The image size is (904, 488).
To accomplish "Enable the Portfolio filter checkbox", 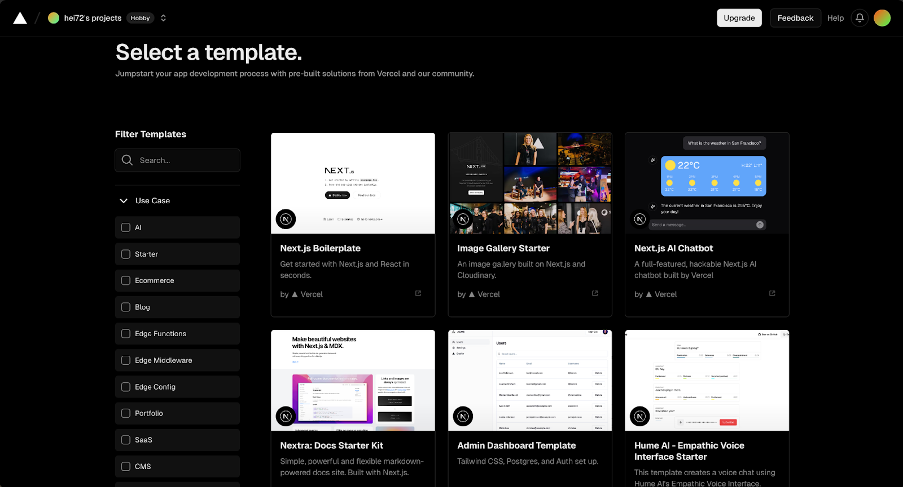I will point(126,413).
